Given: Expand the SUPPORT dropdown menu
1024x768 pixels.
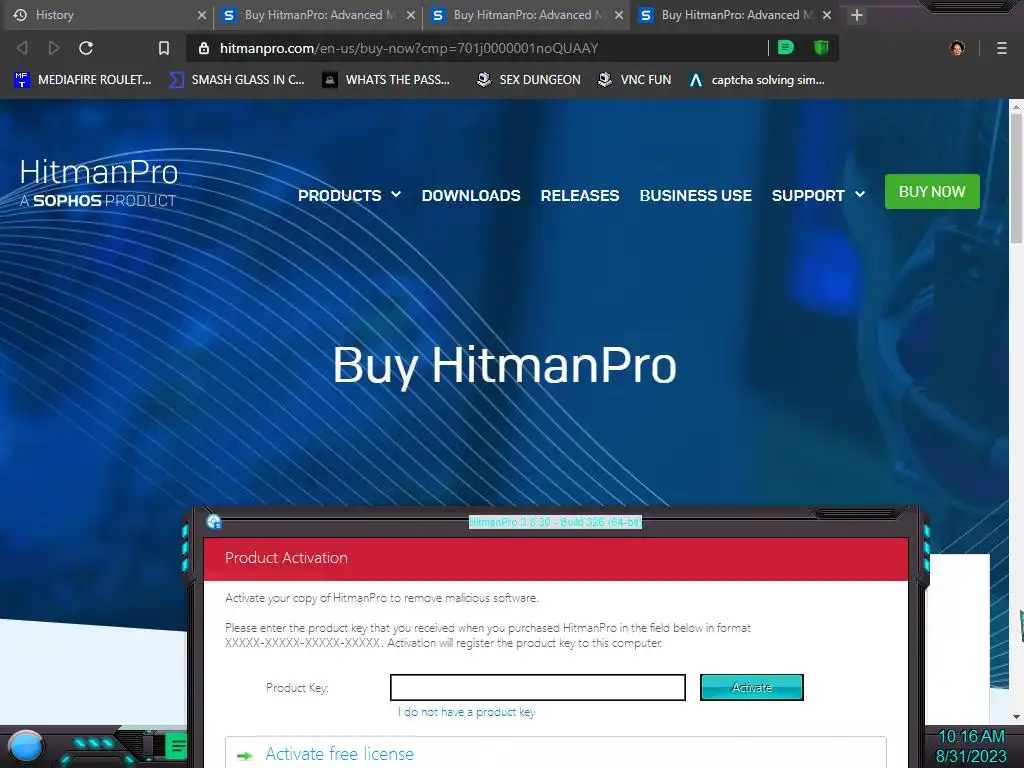Looking at the screenshot, I should coord(818,195).
